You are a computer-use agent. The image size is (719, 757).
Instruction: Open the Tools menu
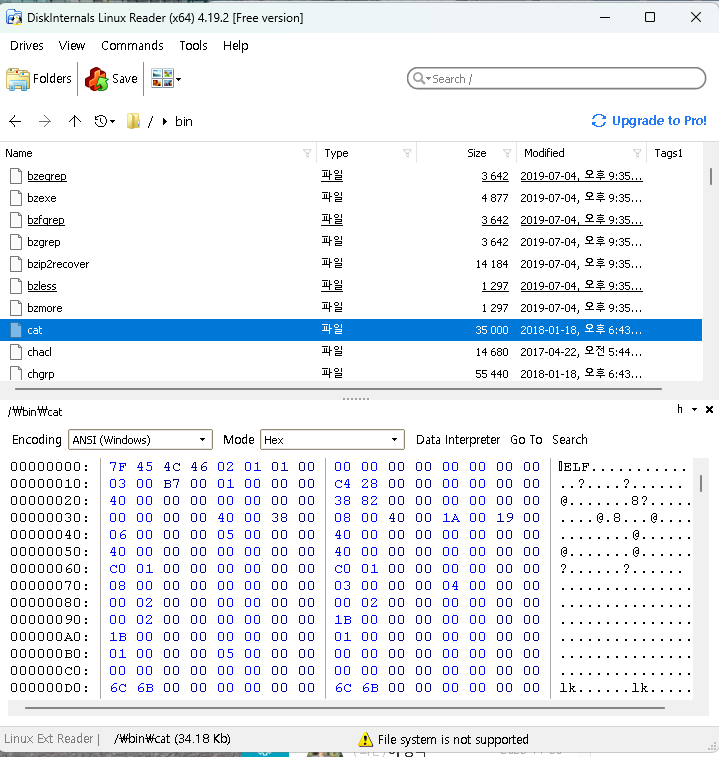click(x=193, y=45)
